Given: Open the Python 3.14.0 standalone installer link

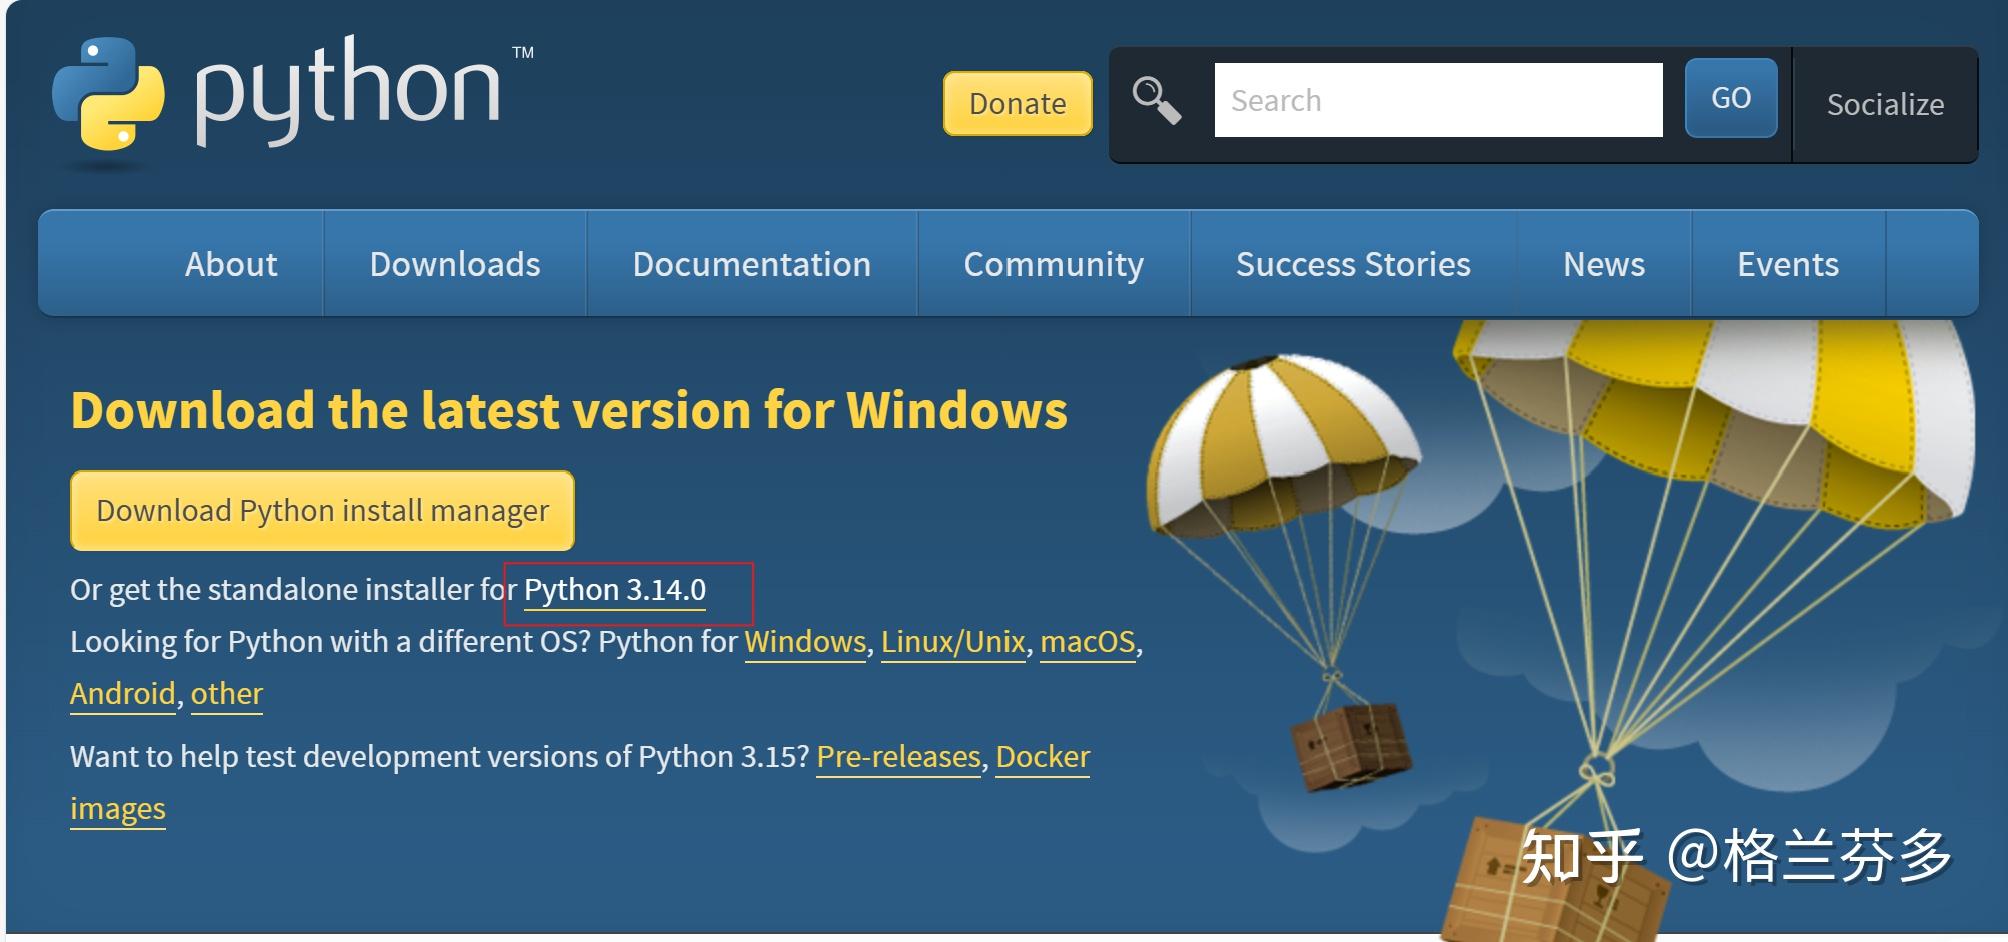Looking at the screenshot, I should pyautogui.click(x=615, y=590).
